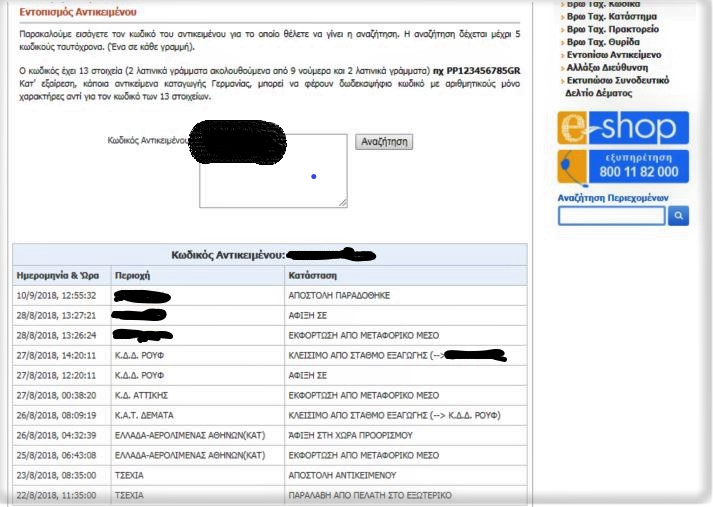
Task: Select the date cell 25/8/2018, 06:43:08
Action: pyautogui.click(x=56, y=456)
